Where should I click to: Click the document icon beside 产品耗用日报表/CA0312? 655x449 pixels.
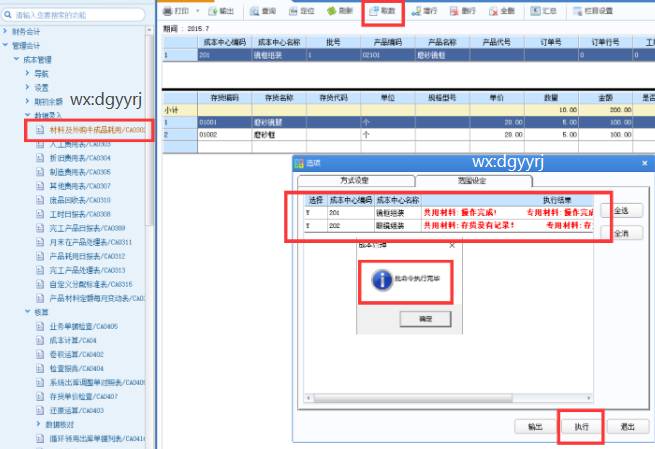pyautogui.click(x=40, y=256)
